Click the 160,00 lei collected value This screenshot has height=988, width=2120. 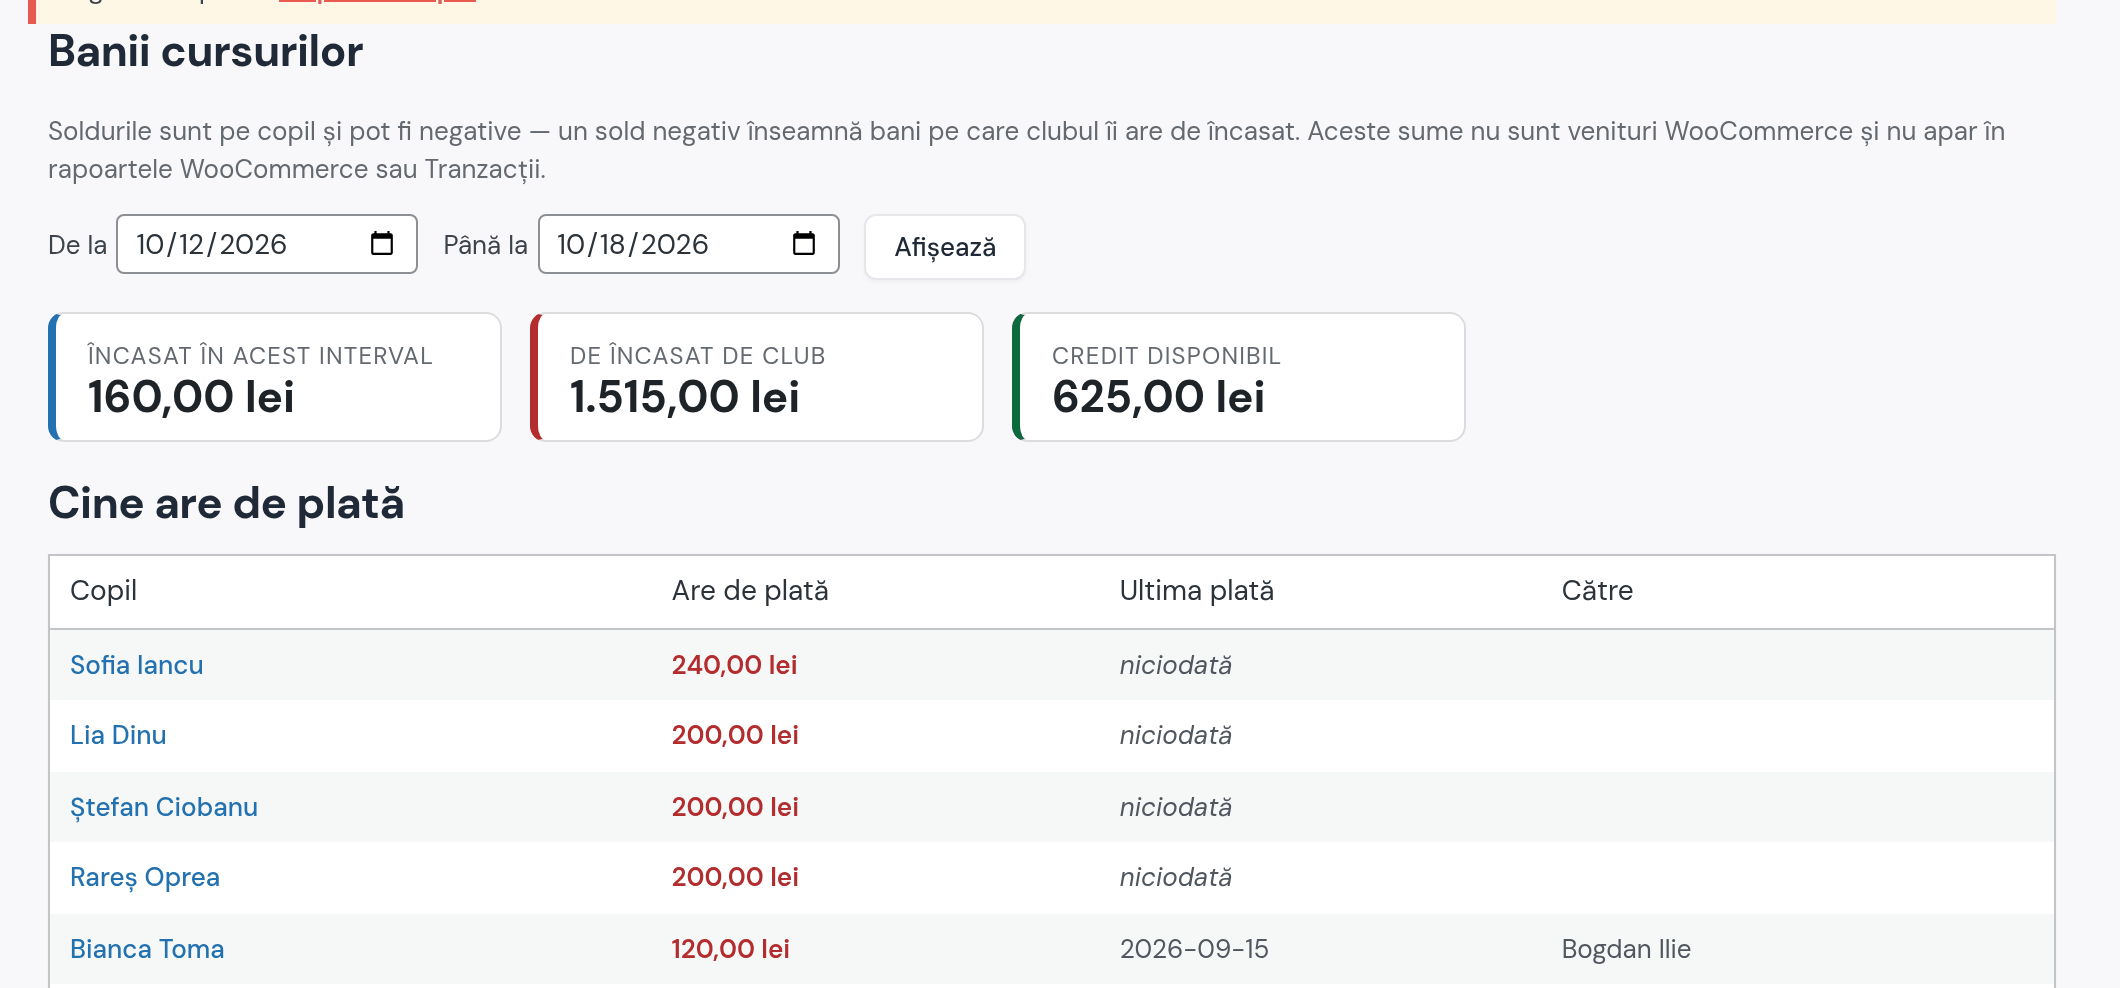[191, 397]
